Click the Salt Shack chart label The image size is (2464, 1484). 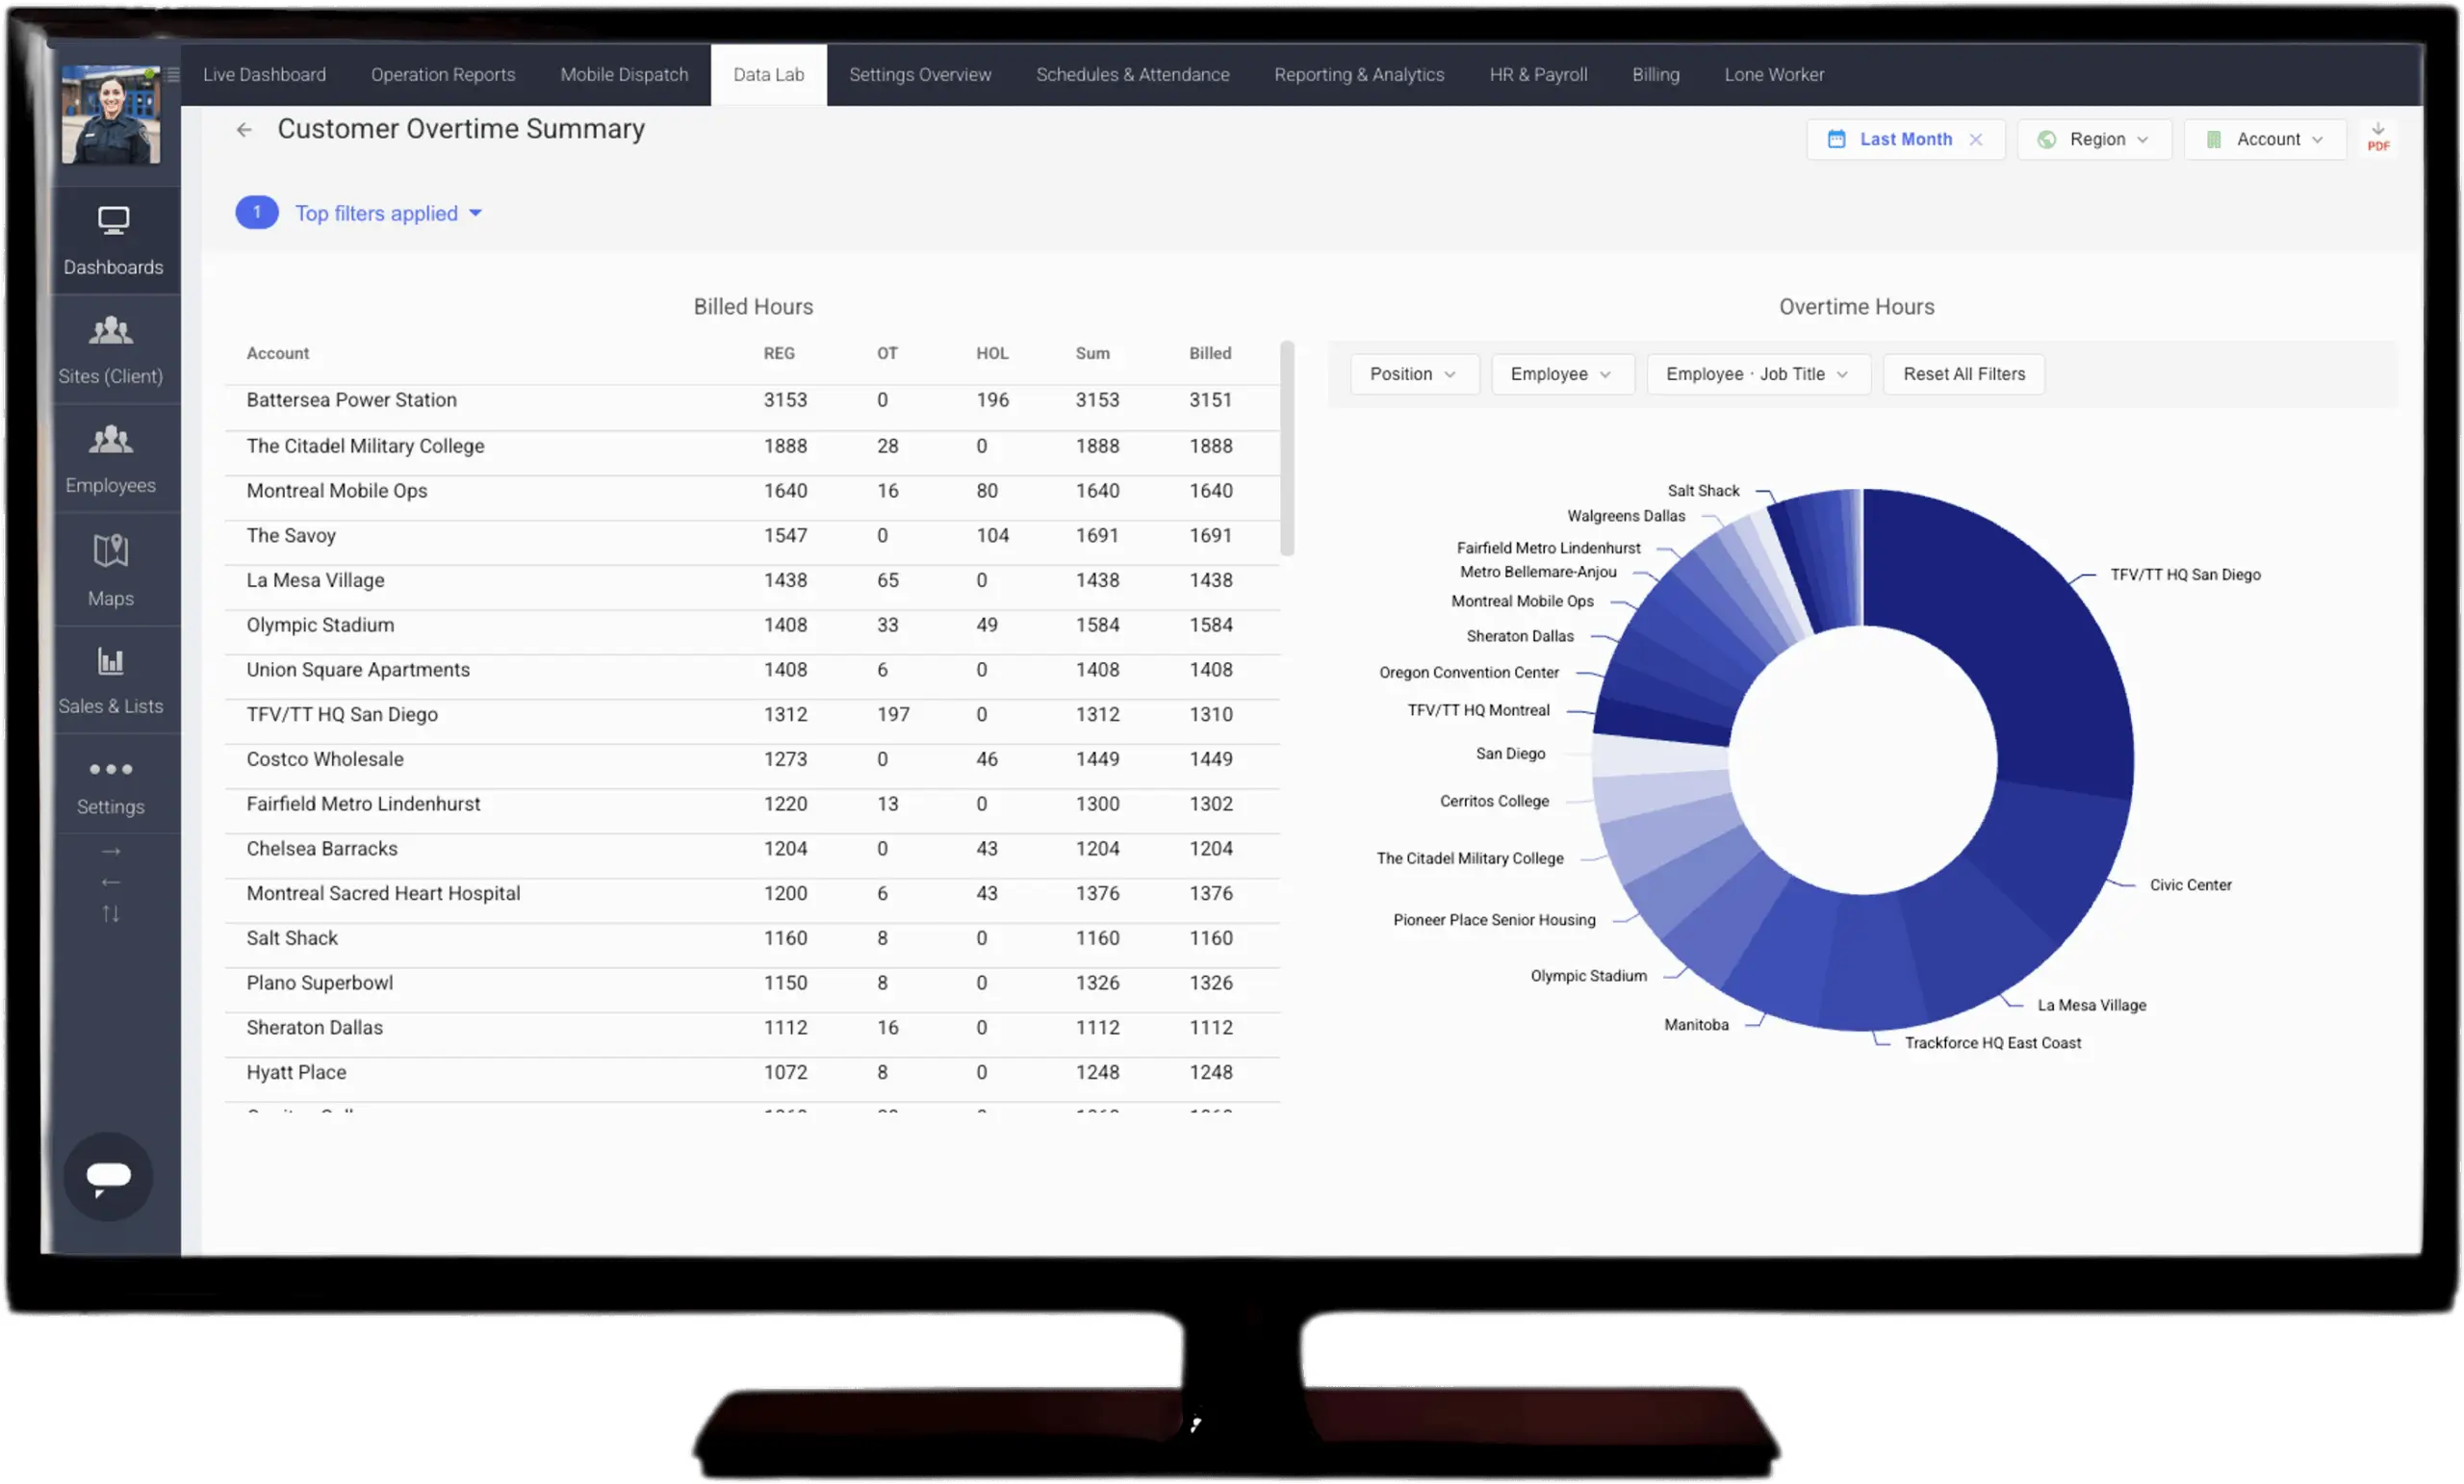(1703, 491)
